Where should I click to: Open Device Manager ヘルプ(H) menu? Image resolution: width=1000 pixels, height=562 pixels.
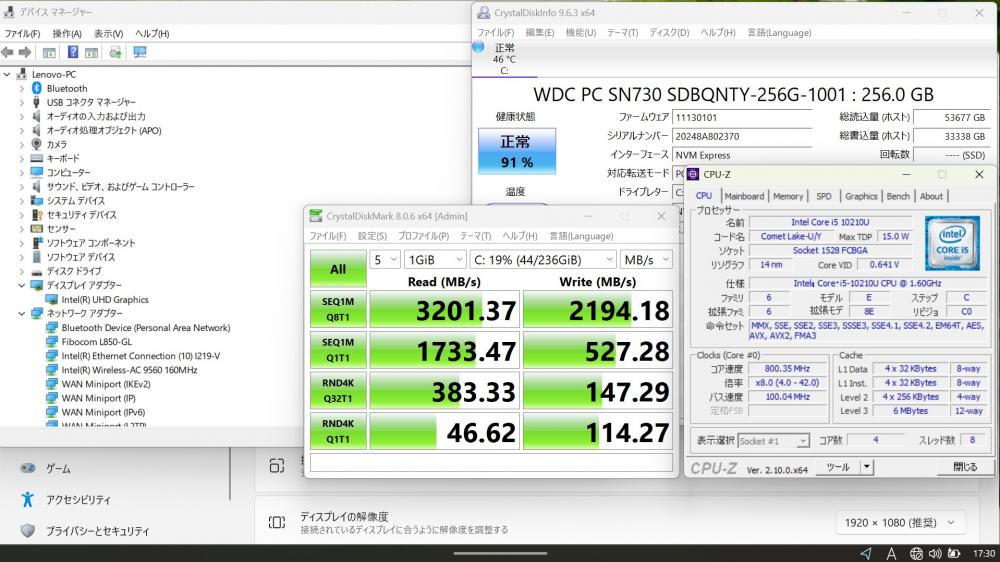pyautogui.click(x=152, y=33)
